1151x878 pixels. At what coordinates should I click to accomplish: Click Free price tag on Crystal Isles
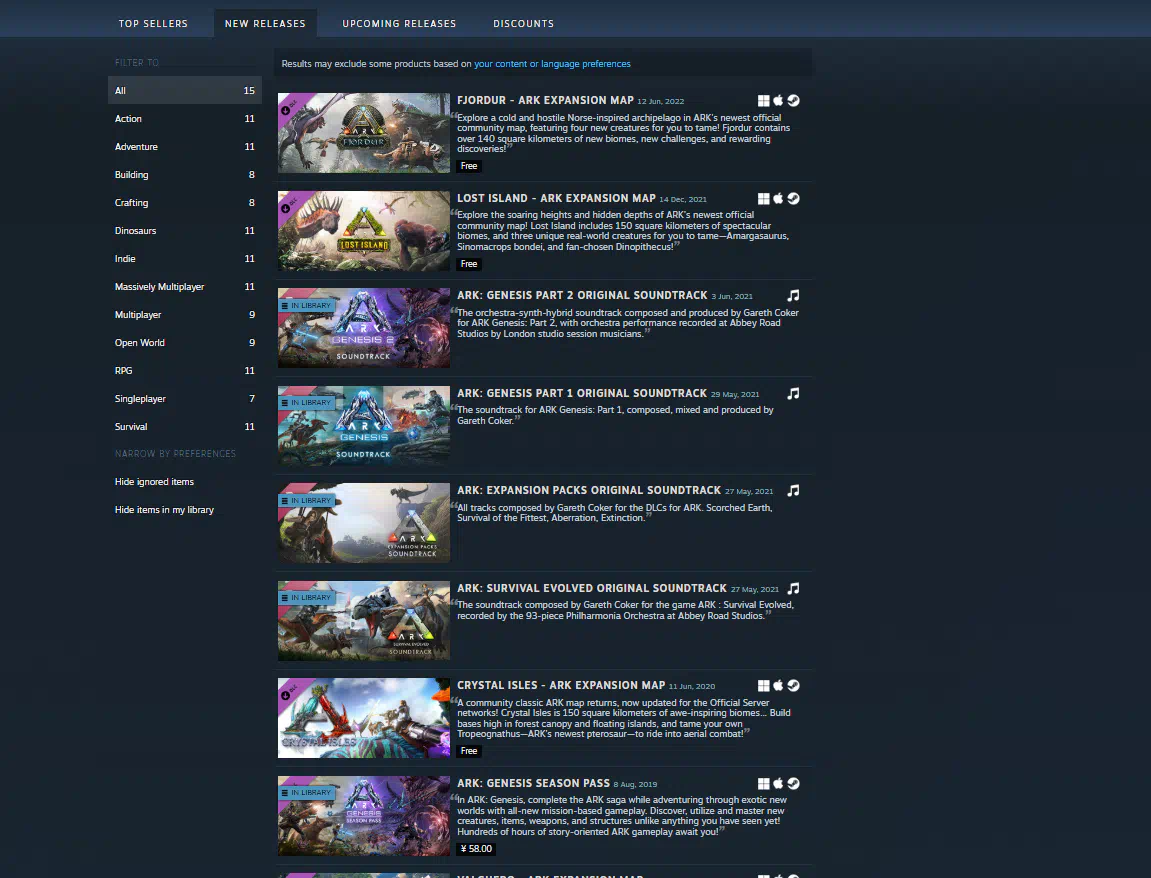(x=469, y=750)
